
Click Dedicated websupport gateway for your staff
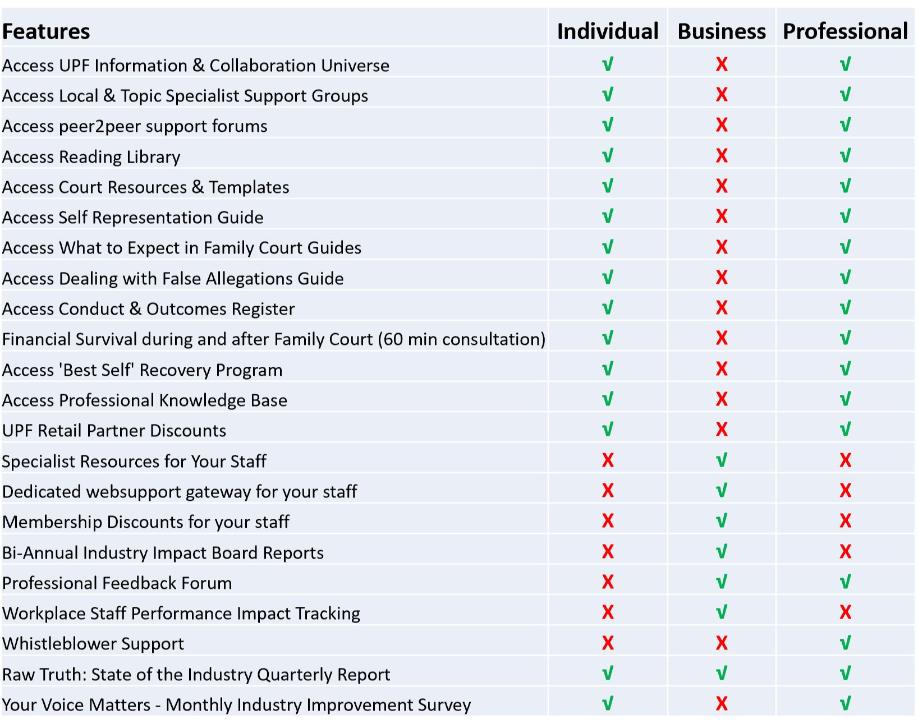click(179, 492)
